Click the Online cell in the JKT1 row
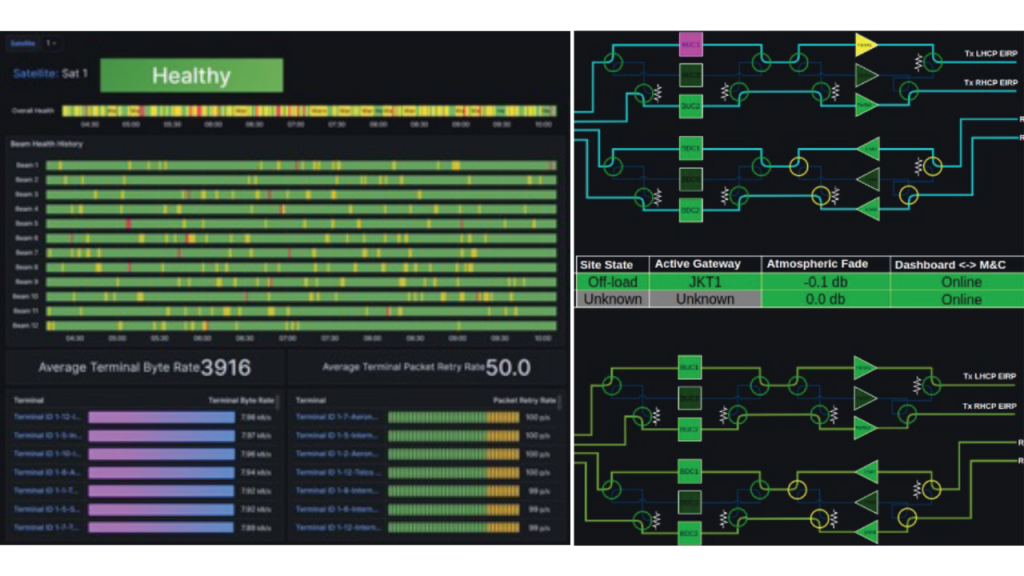This screenshot has width=1024, height=576. pyautogui.click(x=957, y=282)
